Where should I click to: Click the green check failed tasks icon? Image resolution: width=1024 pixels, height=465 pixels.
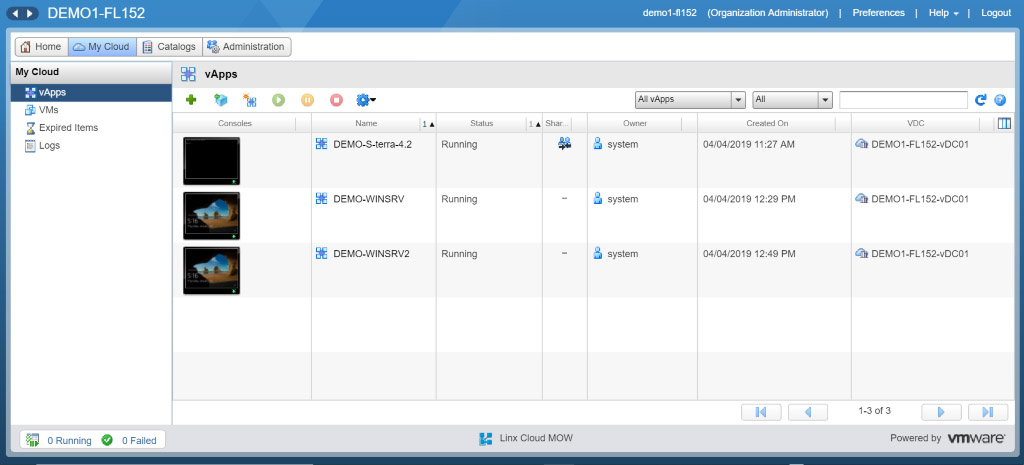point(107,440)
